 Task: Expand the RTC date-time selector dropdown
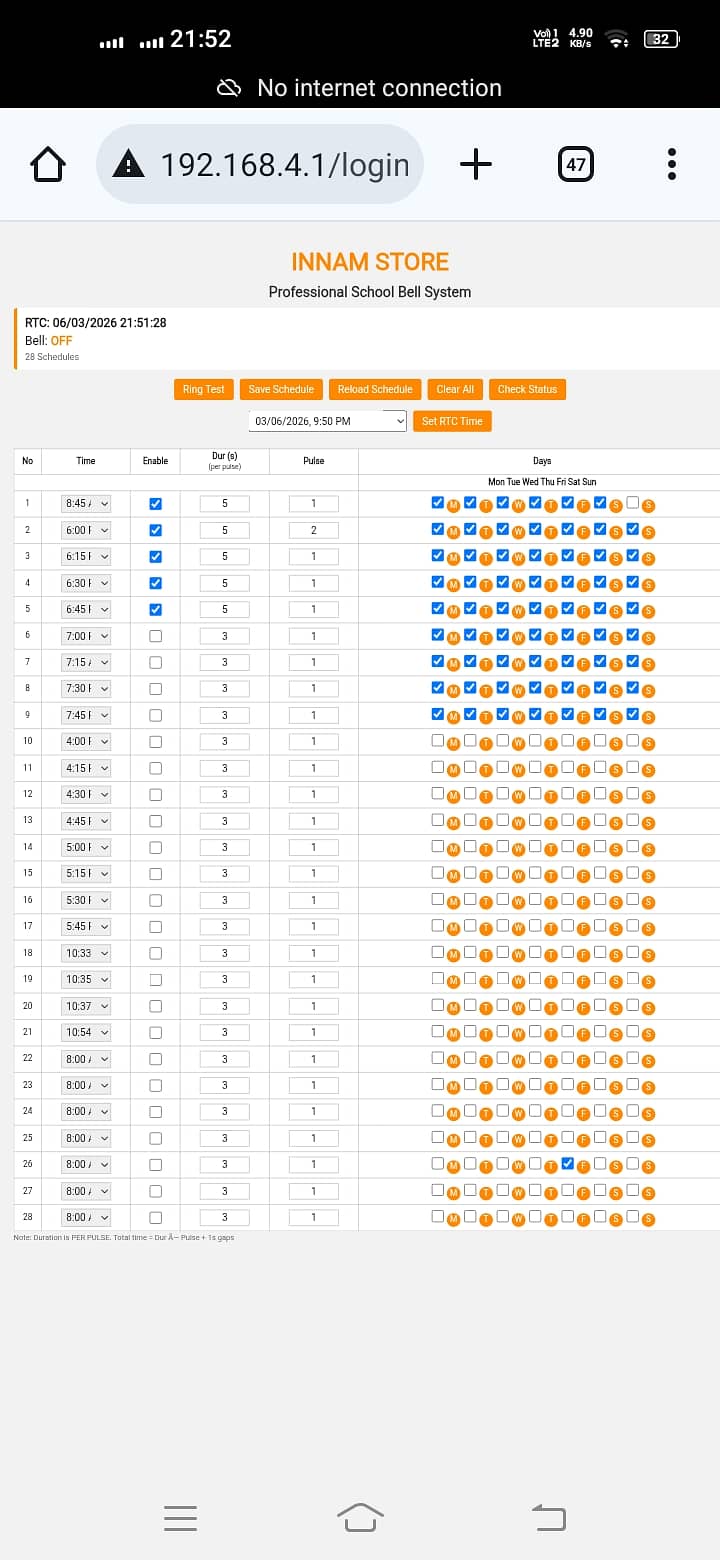[327, 421]
